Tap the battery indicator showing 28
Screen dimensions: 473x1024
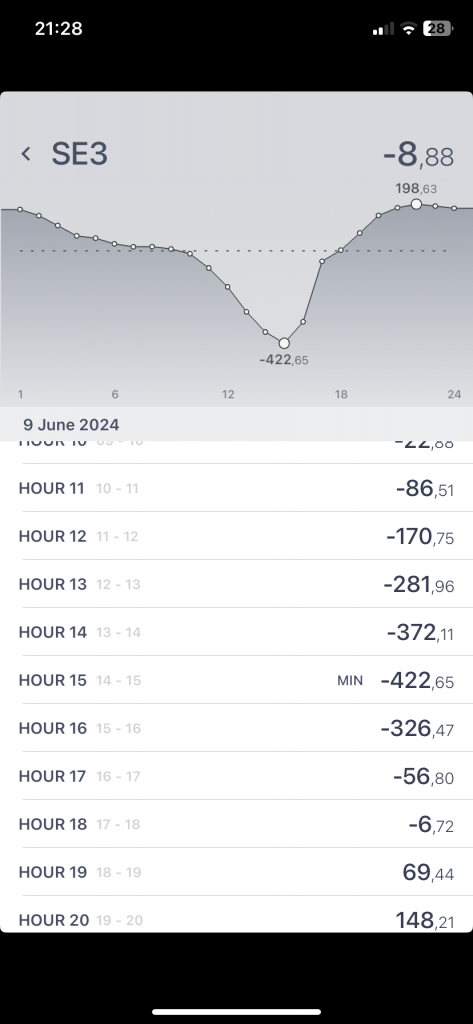(x=437, y=29)
